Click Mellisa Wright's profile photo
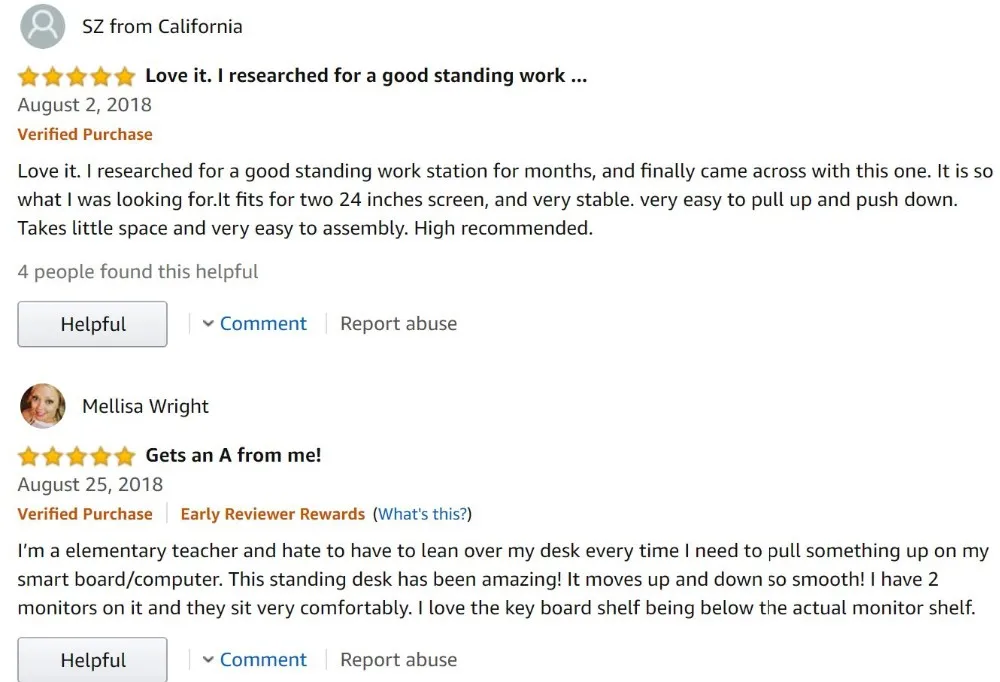The height and width of the screenshot is (682, 1000). (42, 406)
